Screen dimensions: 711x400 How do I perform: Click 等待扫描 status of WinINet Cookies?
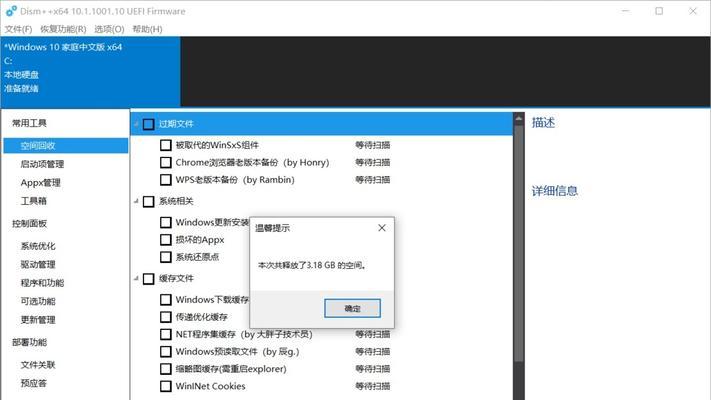(373, 386)
